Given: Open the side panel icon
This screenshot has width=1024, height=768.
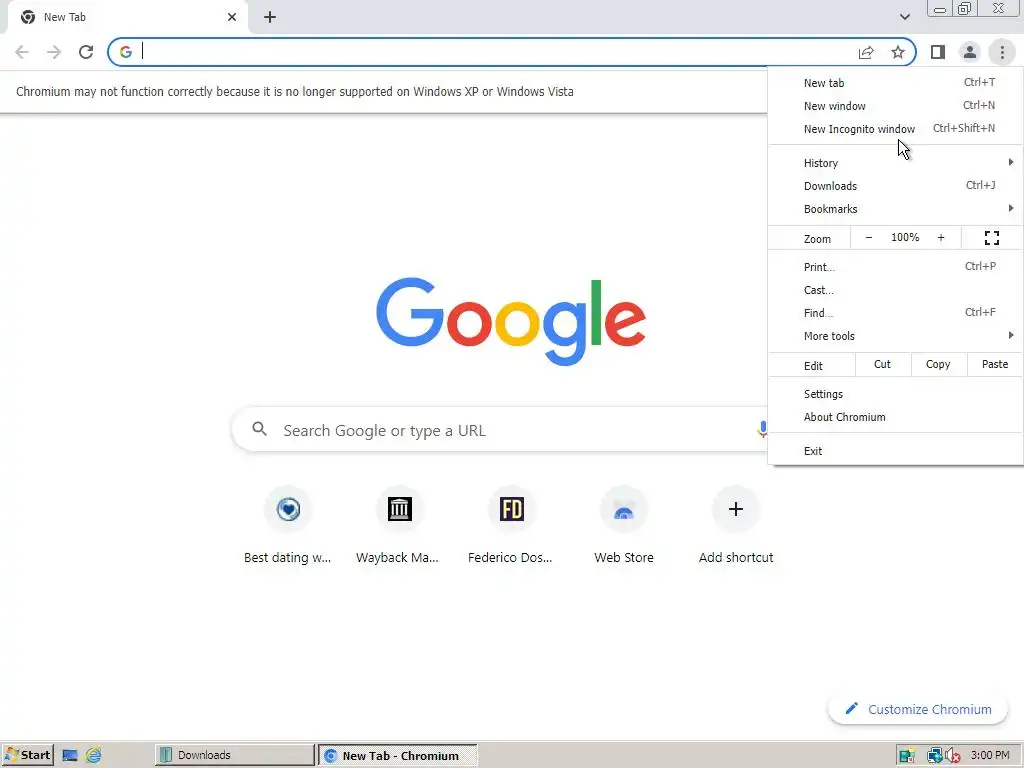Looking at the screenshot, I should tap(938, 52).
